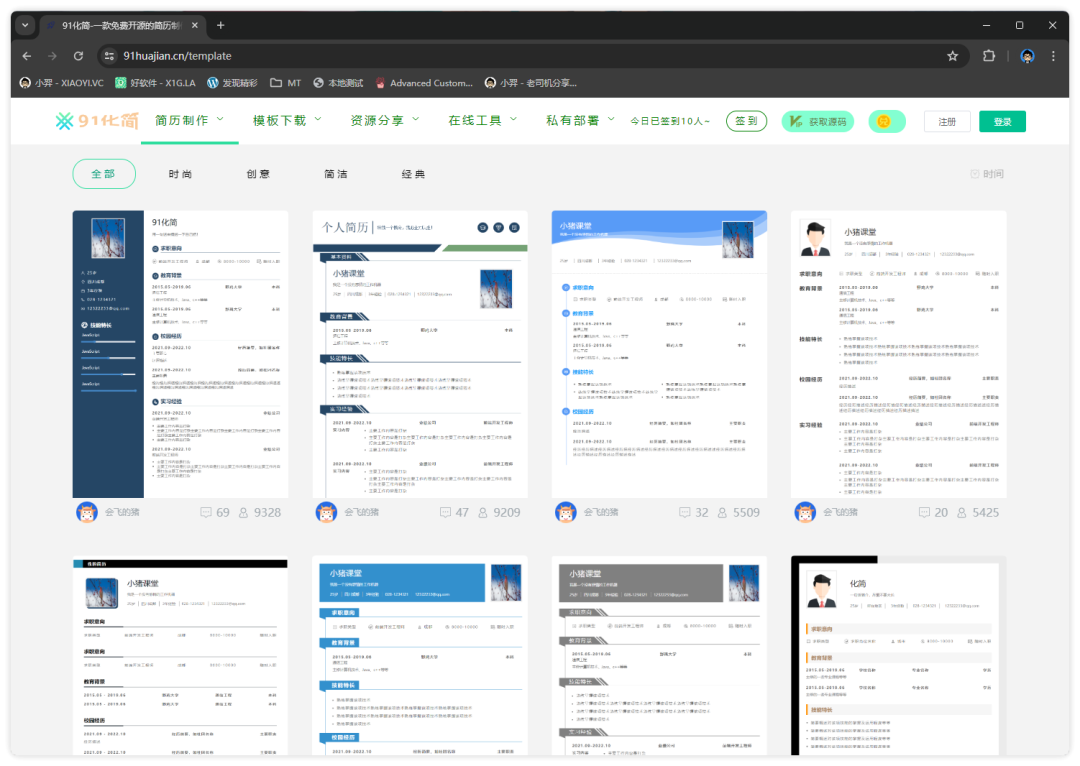Click the 登录 login button

(x=1003, y=122)
